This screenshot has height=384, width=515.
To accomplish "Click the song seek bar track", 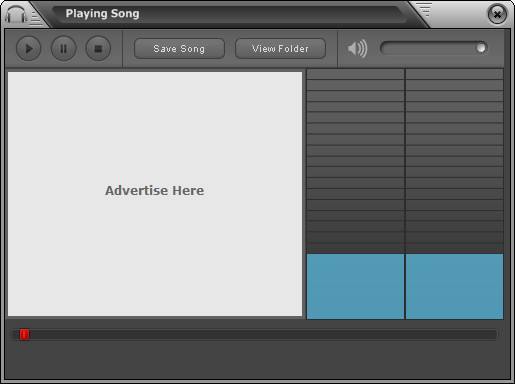I will [255, 335].
